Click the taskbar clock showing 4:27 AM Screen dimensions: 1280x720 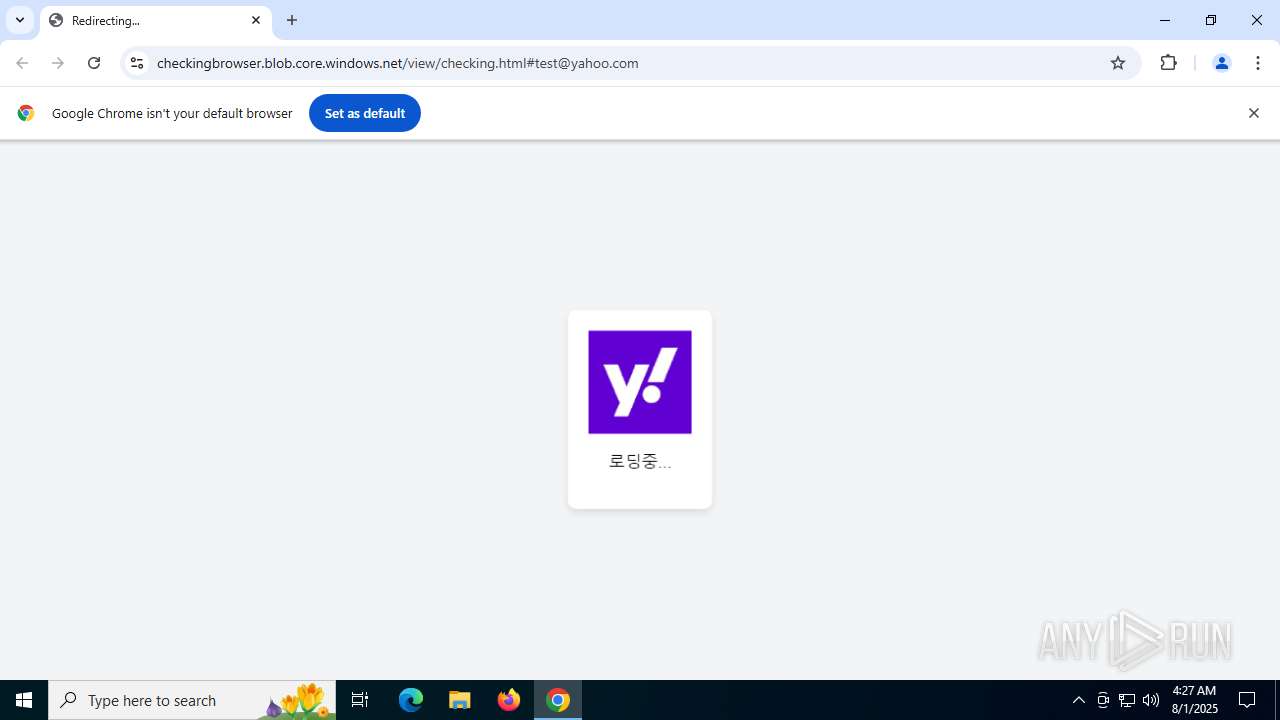[x=1194, y=700]
